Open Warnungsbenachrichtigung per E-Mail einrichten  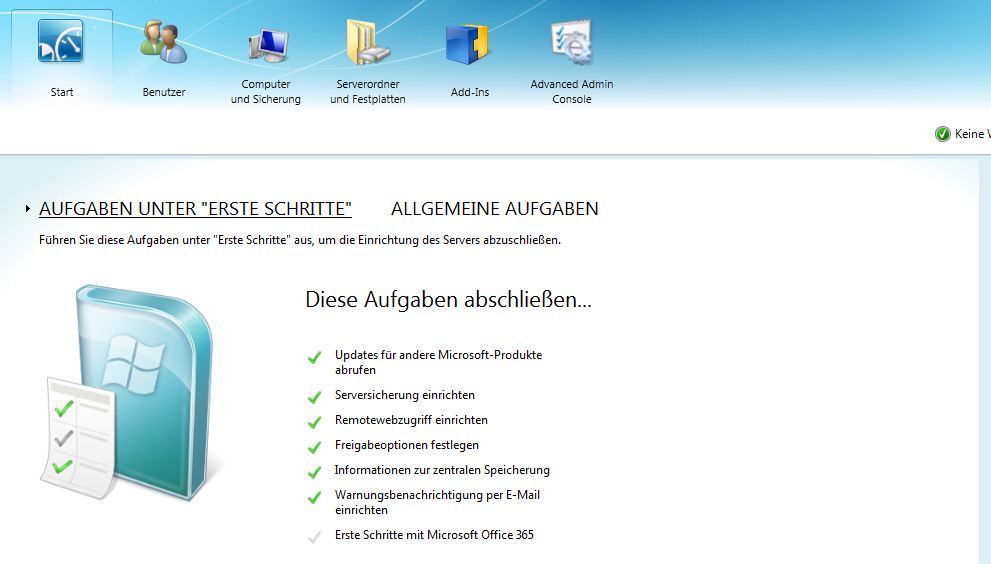[x=437, y=502]
